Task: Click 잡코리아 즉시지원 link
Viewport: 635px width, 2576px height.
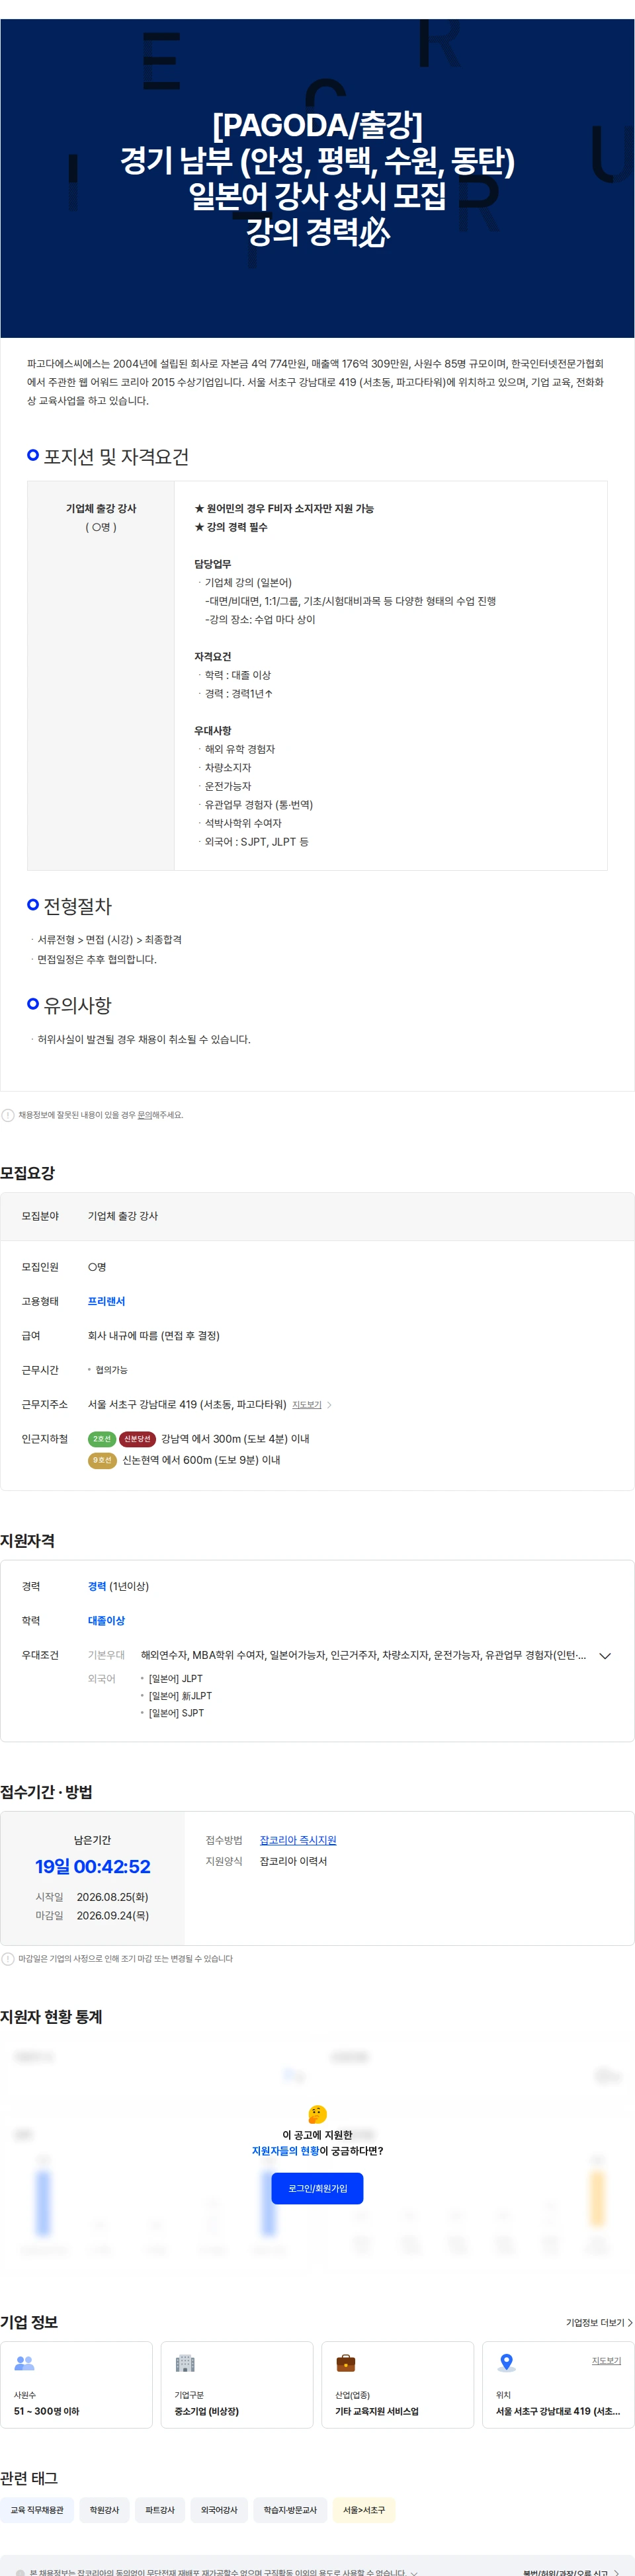Action: (x=298, y=1840)
